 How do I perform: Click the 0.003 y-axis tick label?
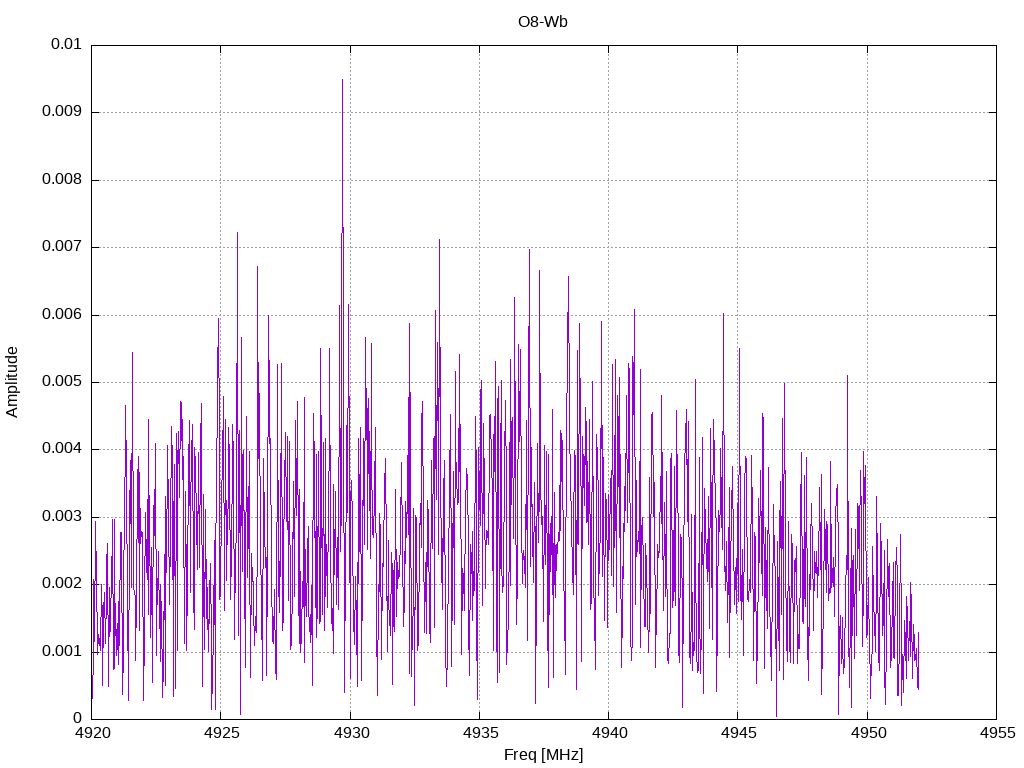[x=62, y=517]
